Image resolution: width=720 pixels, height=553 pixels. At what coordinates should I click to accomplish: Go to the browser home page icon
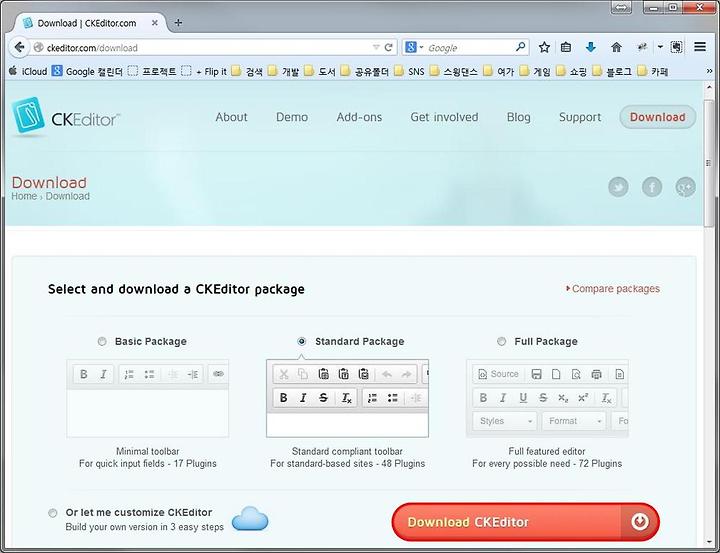point(616,47)
